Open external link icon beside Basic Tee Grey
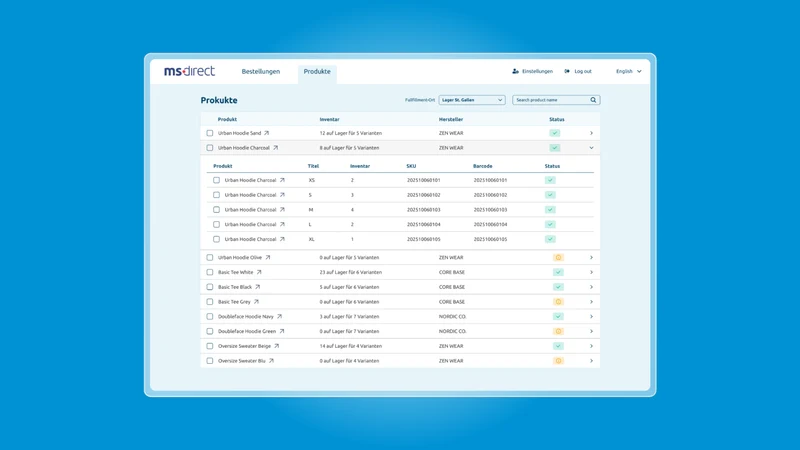 (x=256, y=302)
